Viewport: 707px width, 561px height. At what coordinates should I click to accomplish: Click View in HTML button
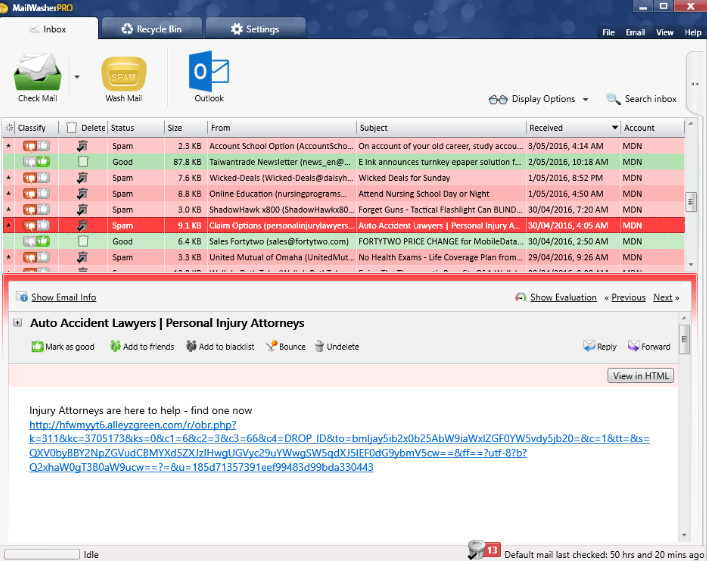pyautogui.click(x=640, y=376)
